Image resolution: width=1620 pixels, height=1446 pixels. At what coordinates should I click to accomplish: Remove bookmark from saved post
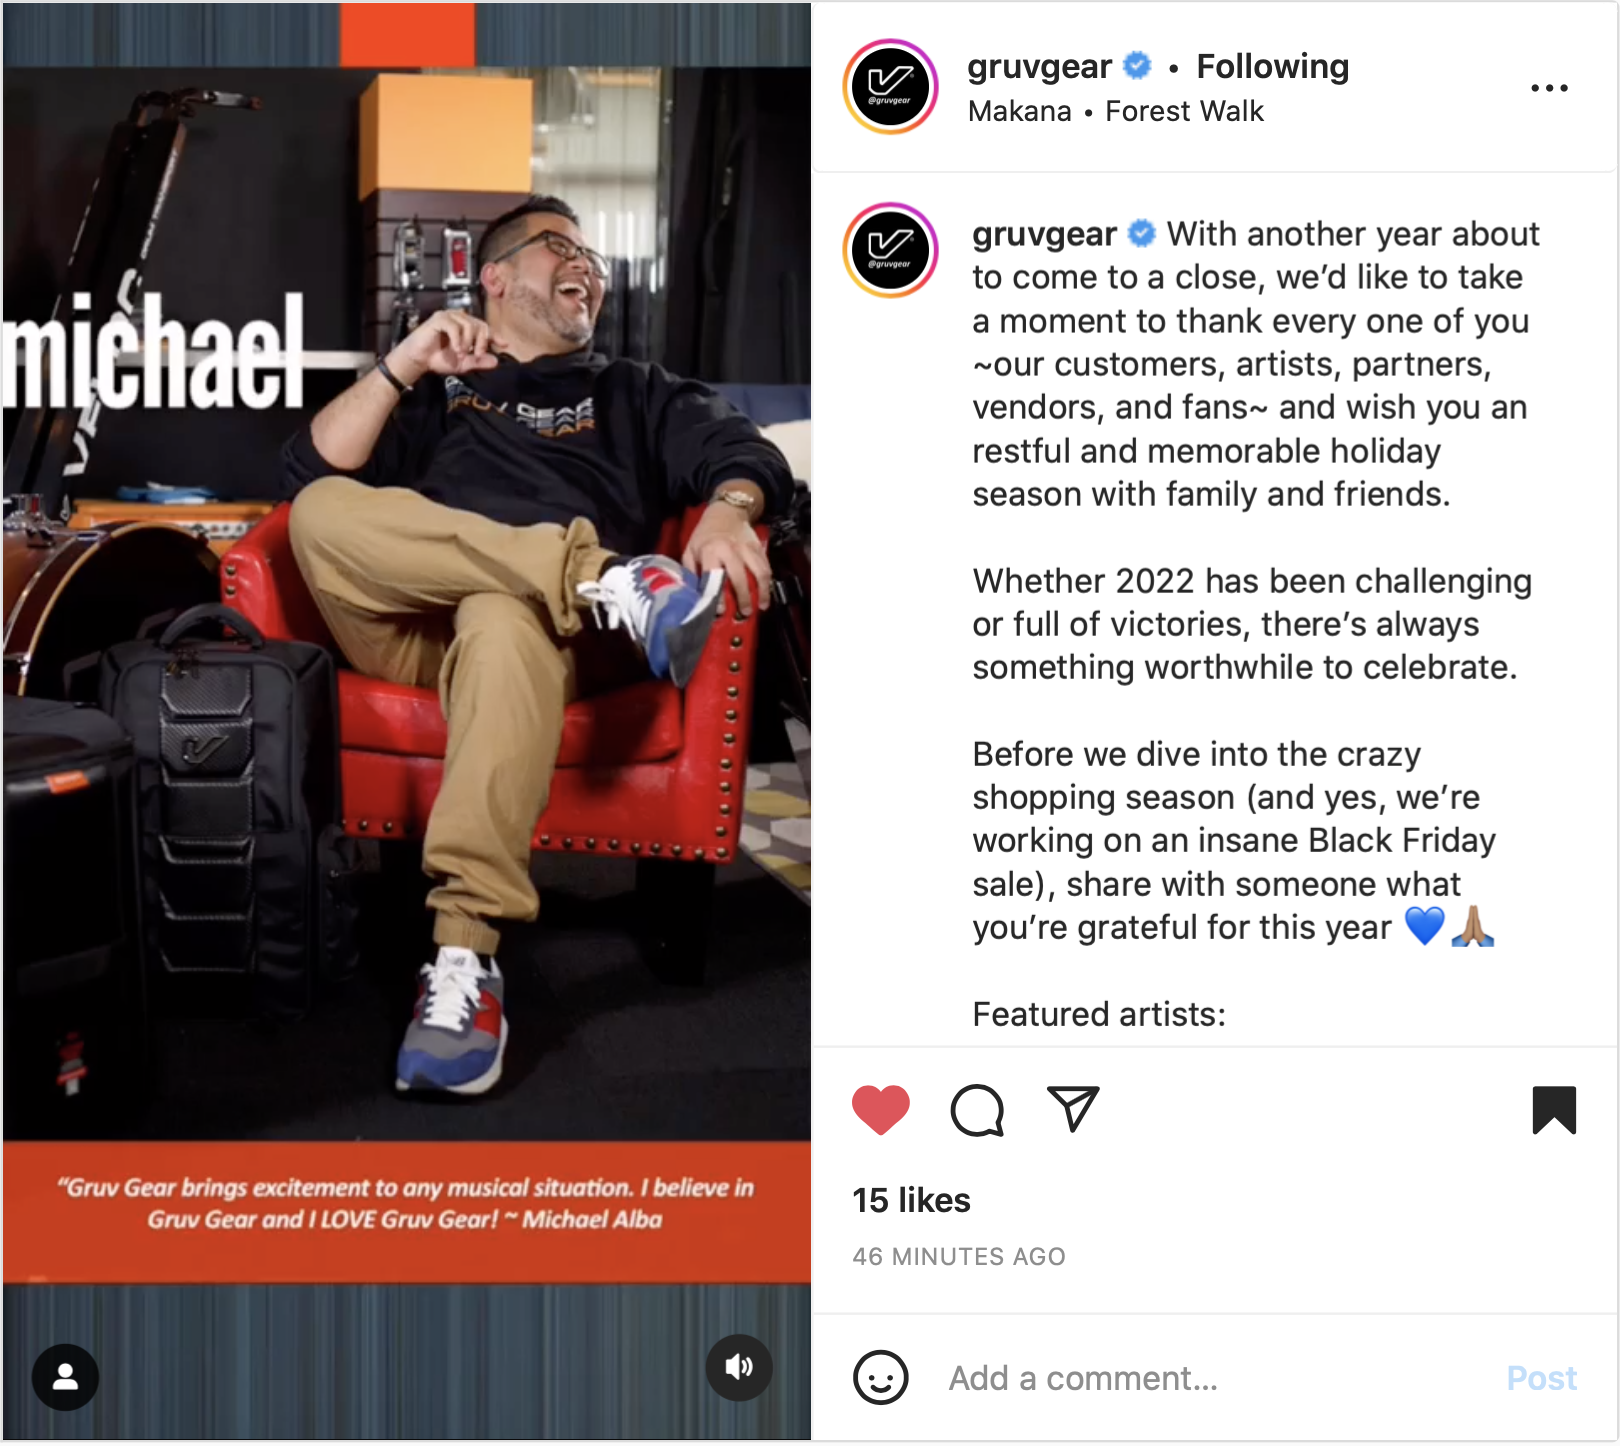point(1554,1110)
